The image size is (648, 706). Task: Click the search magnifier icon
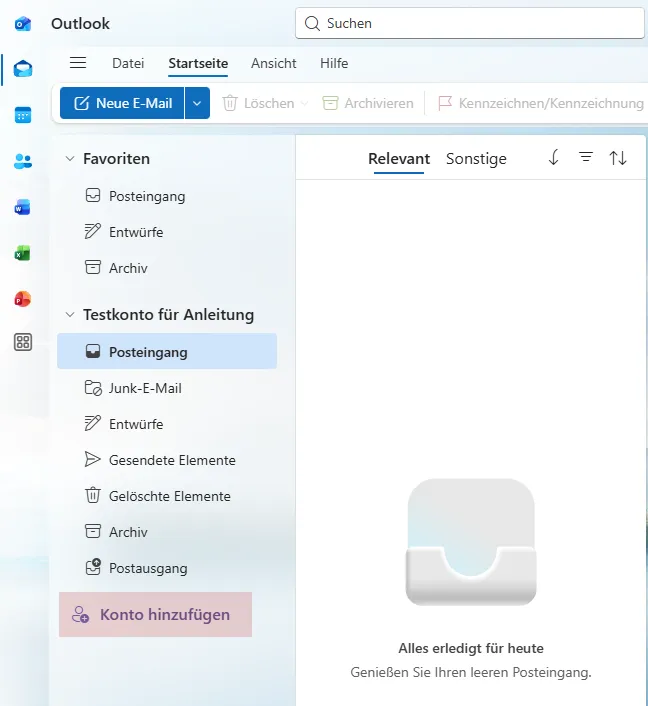312,23
